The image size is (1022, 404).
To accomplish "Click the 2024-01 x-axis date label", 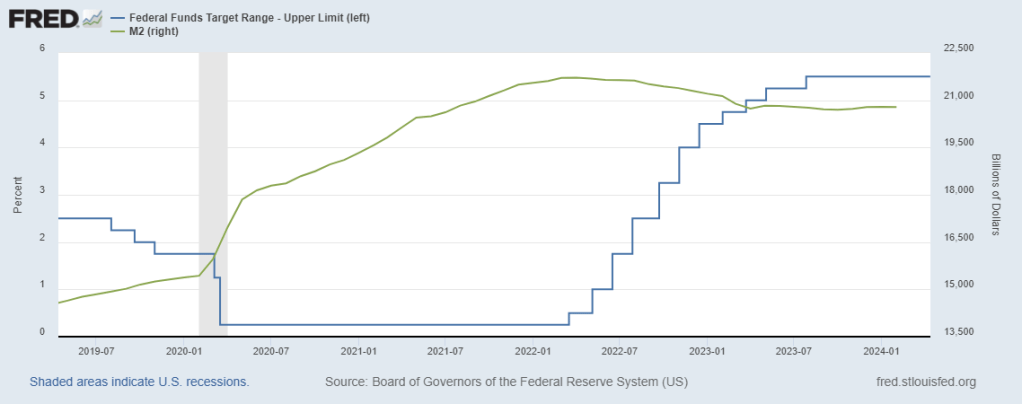I will pyautogui.click(x=882, y=351).
